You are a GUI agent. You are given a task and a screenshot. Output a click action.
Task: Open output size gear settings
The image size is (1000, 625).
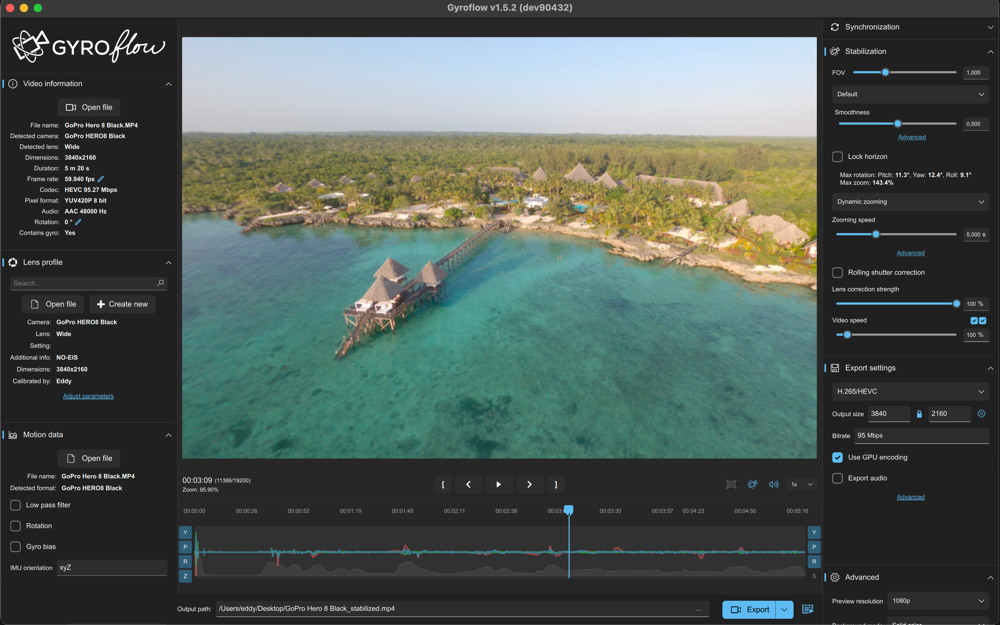click(x=981, y=414)
